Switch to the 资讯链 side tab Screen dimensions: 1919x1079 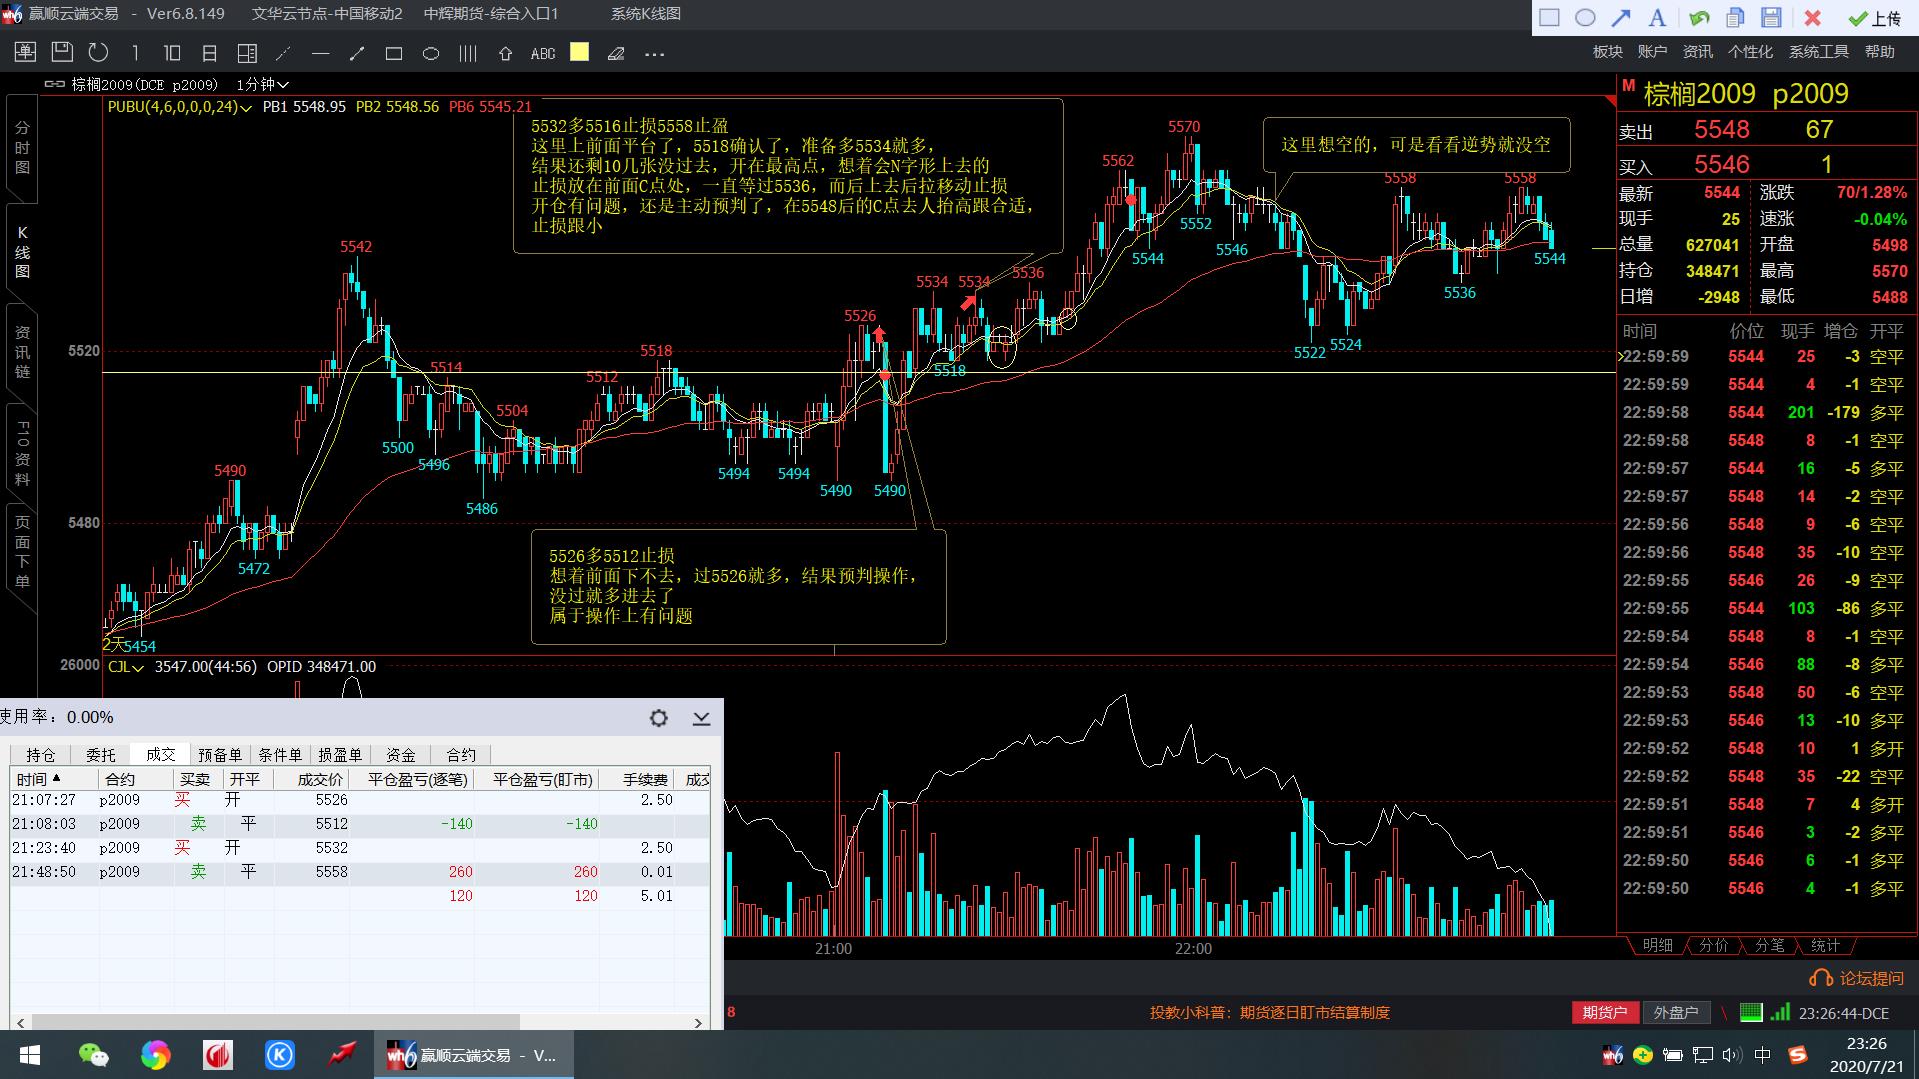pos(22,352)
